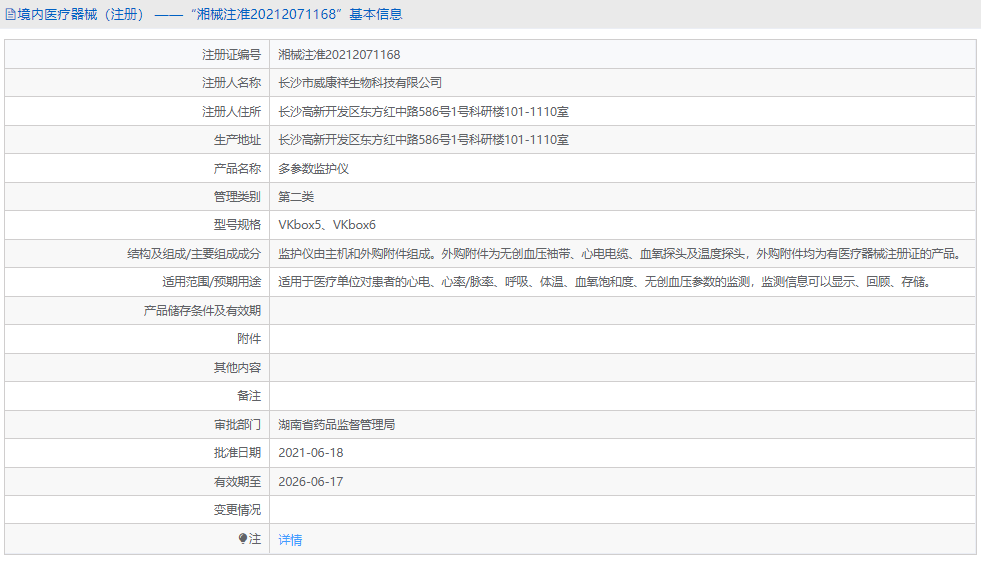Select approval date 2021-06-18
This screenshot has height=561, width=981.
[311, 452]
